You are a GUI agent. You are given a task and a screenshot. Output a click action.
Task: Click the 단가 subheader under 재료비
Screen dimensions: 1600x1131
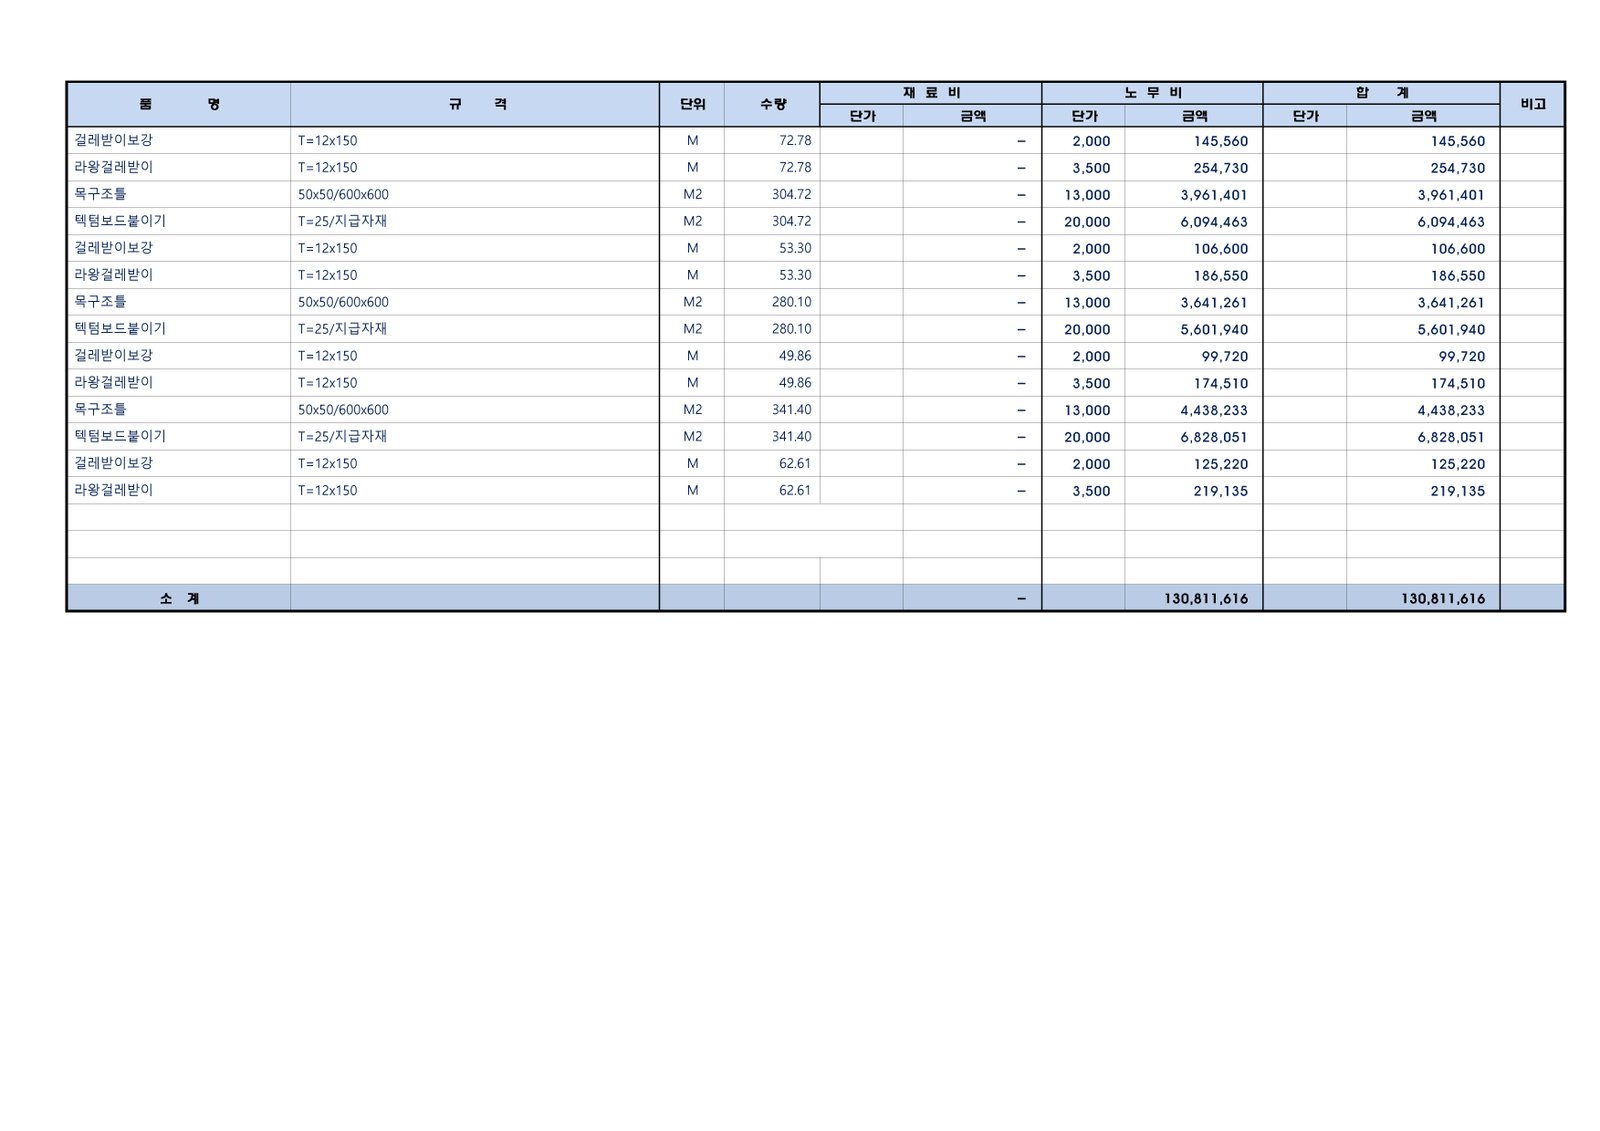(861, 116)
